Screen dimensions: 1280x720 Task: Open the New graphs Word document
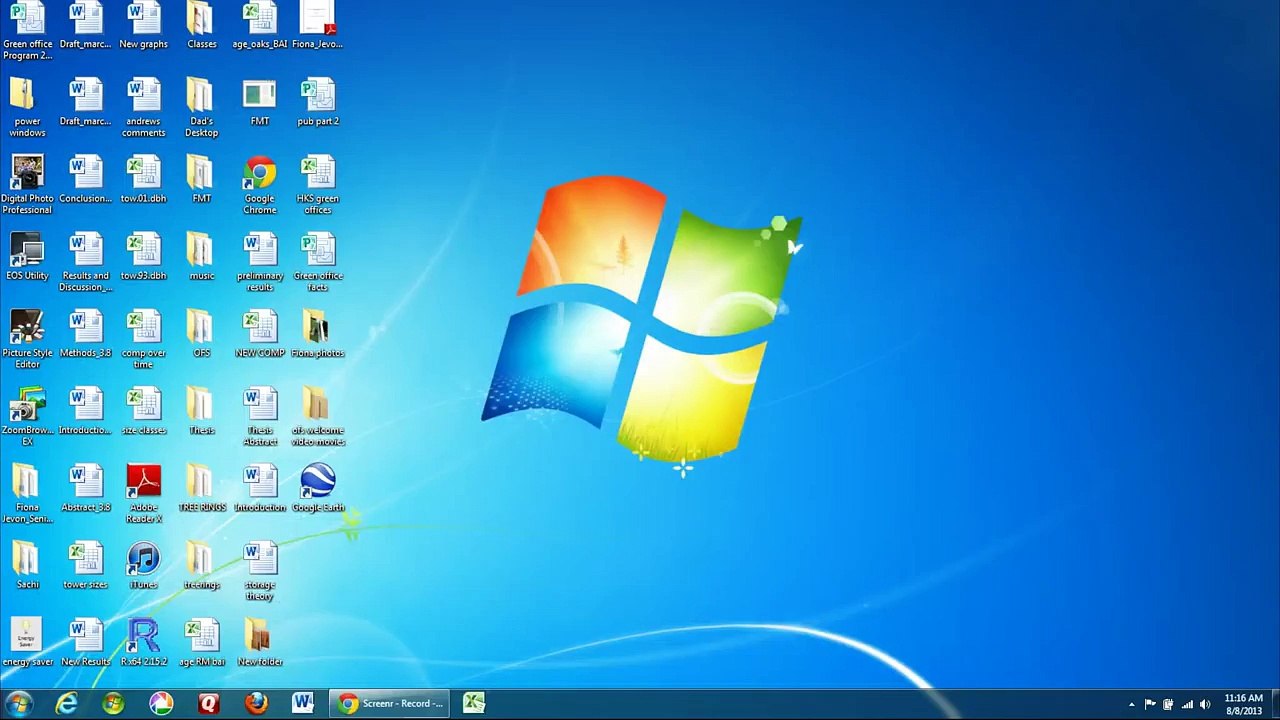coord(143,26)
